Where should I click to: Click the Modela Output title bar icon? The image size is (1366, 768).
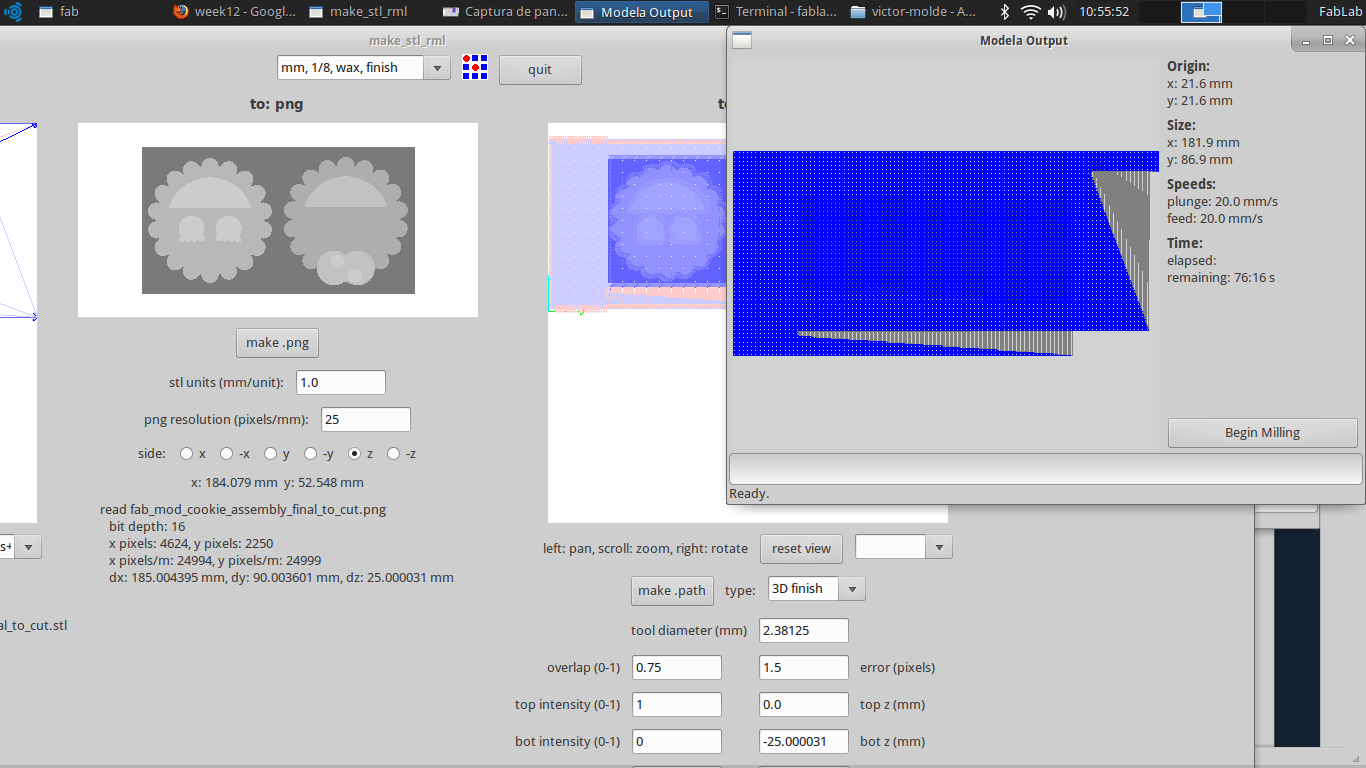coord(740,40)
